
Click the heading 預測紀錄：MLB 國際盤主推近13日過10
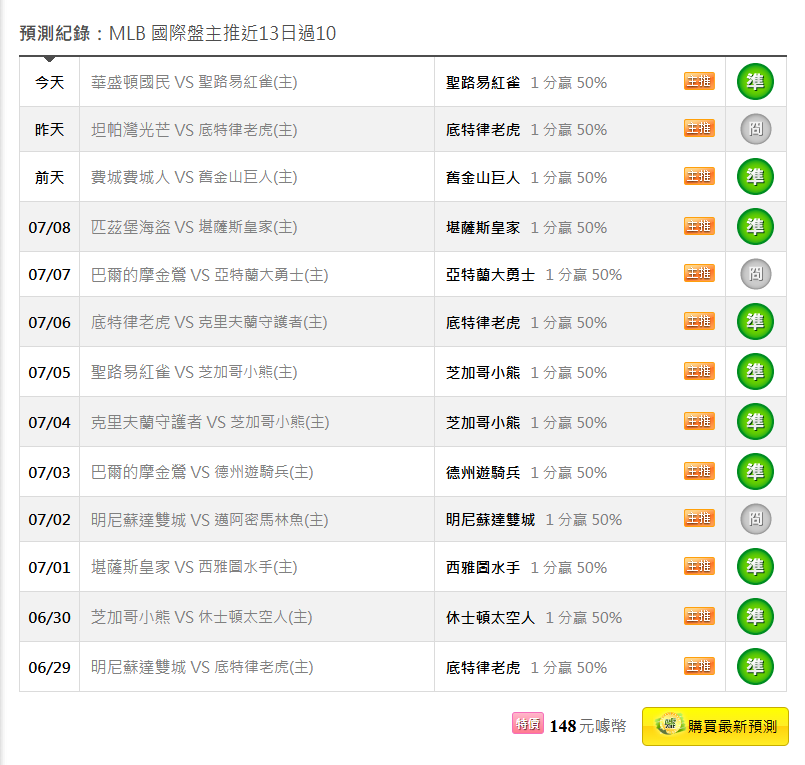[178, 33]
